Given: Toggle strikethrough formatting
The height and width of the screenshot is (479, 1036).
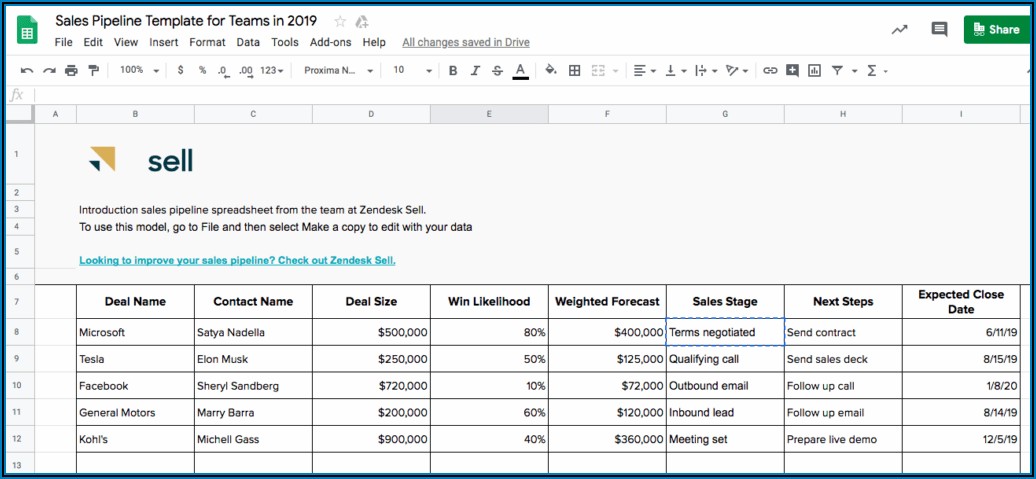Looking at the screenshot, I should pyautogui.click(x=497, y=71).
